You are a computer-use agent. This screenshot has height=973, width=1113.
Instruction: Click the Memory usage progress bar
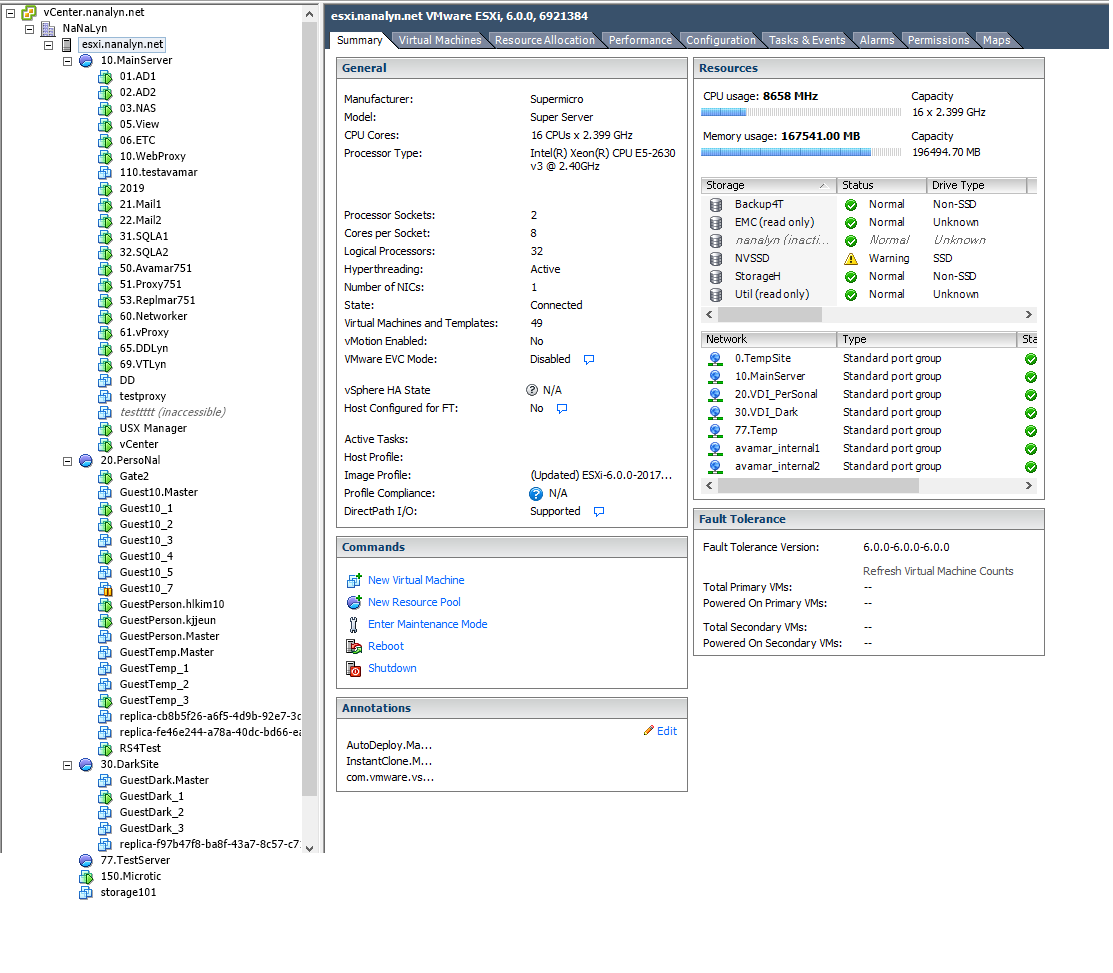(801, 152)
